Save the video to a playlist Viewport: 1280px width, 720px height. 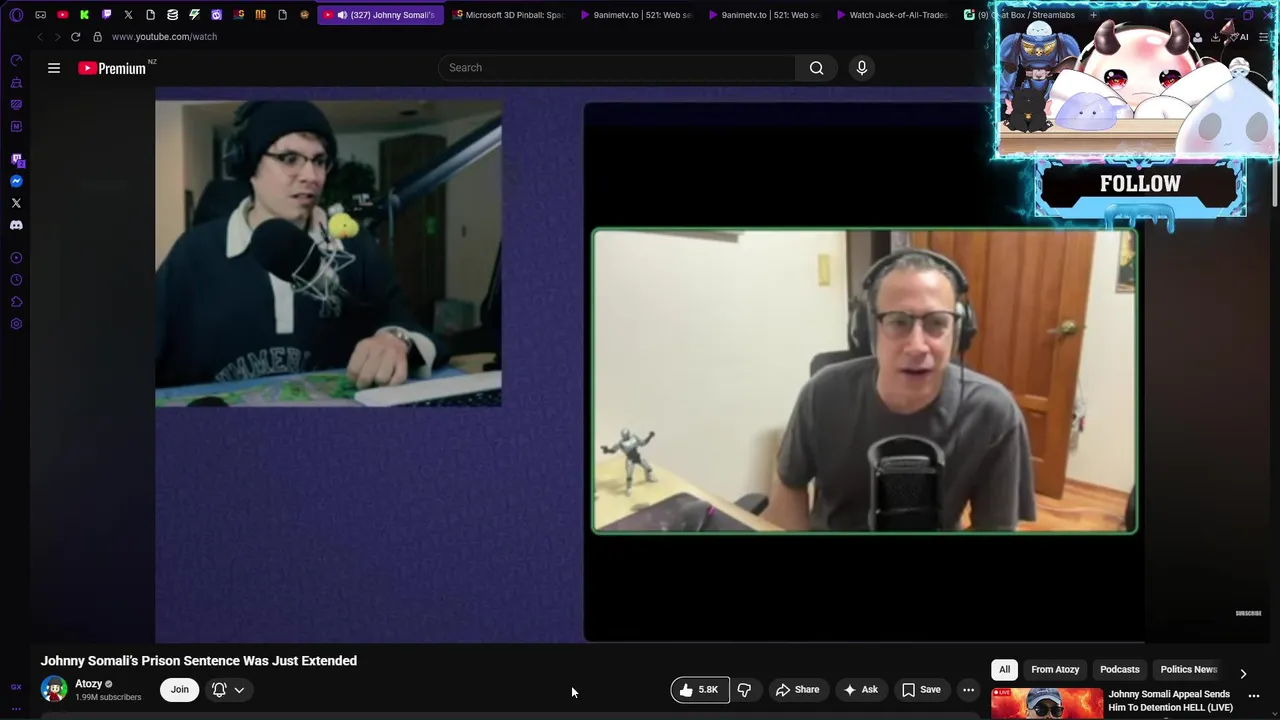921,690
